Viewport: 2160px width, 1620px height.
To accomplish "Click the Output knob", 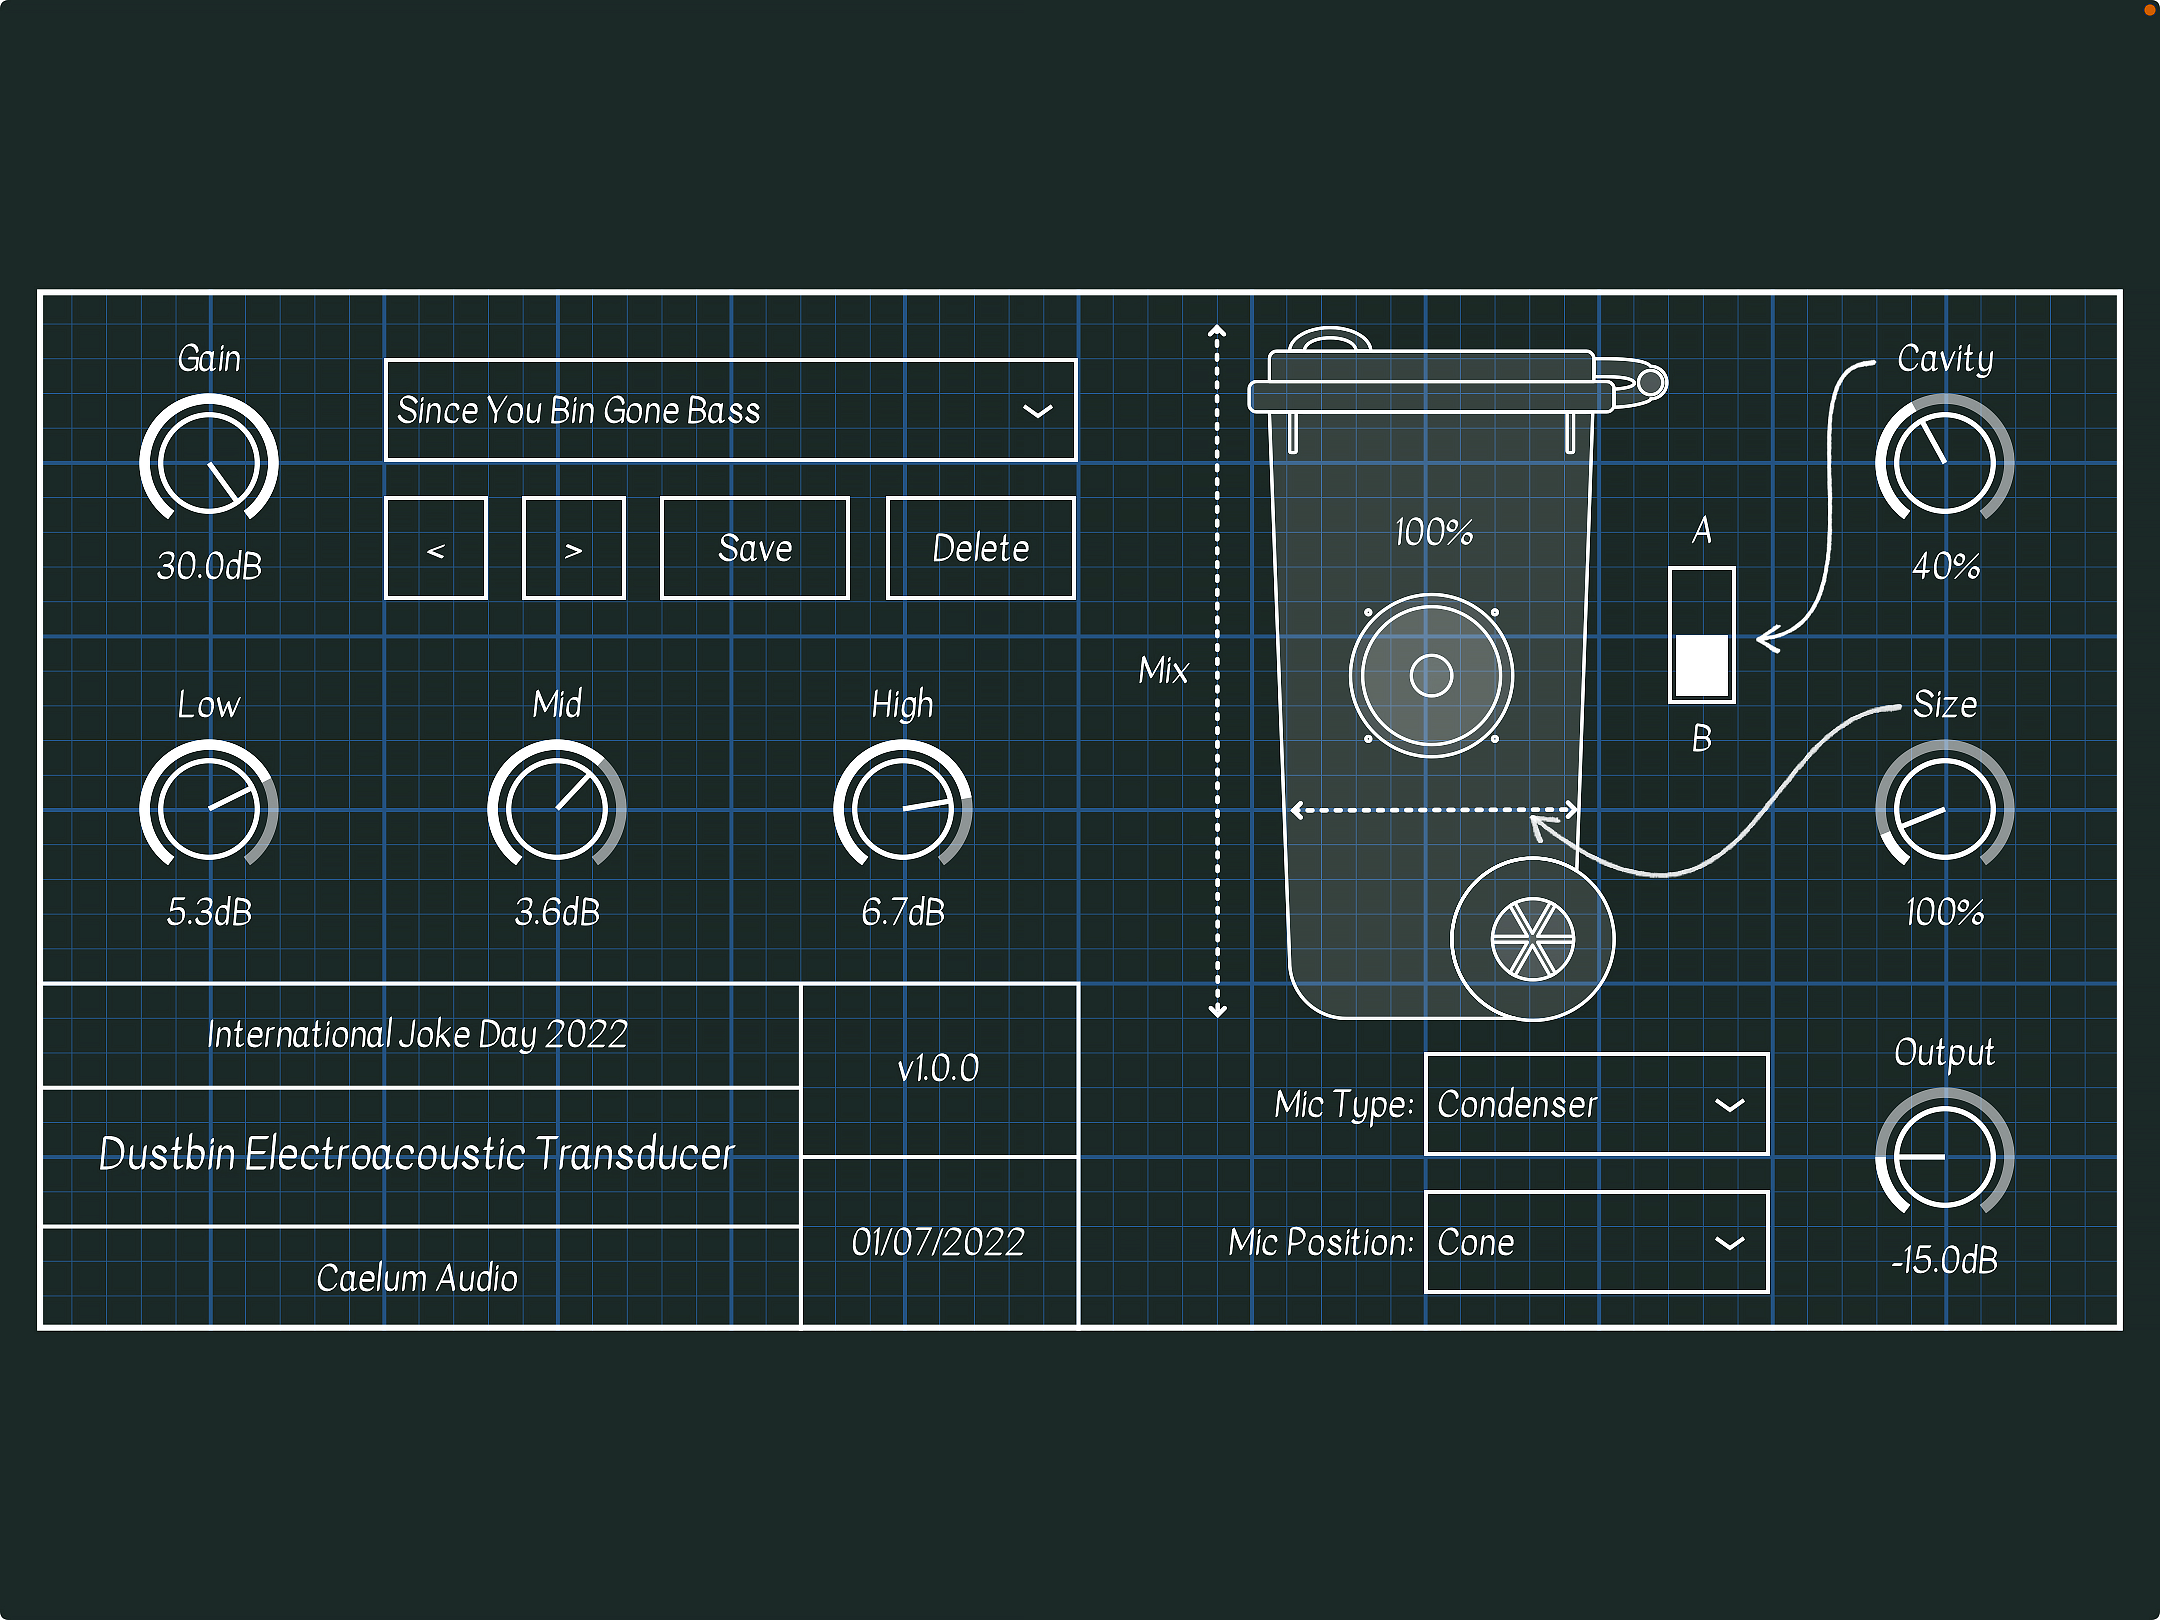I will click(x=1944, y=1156).
